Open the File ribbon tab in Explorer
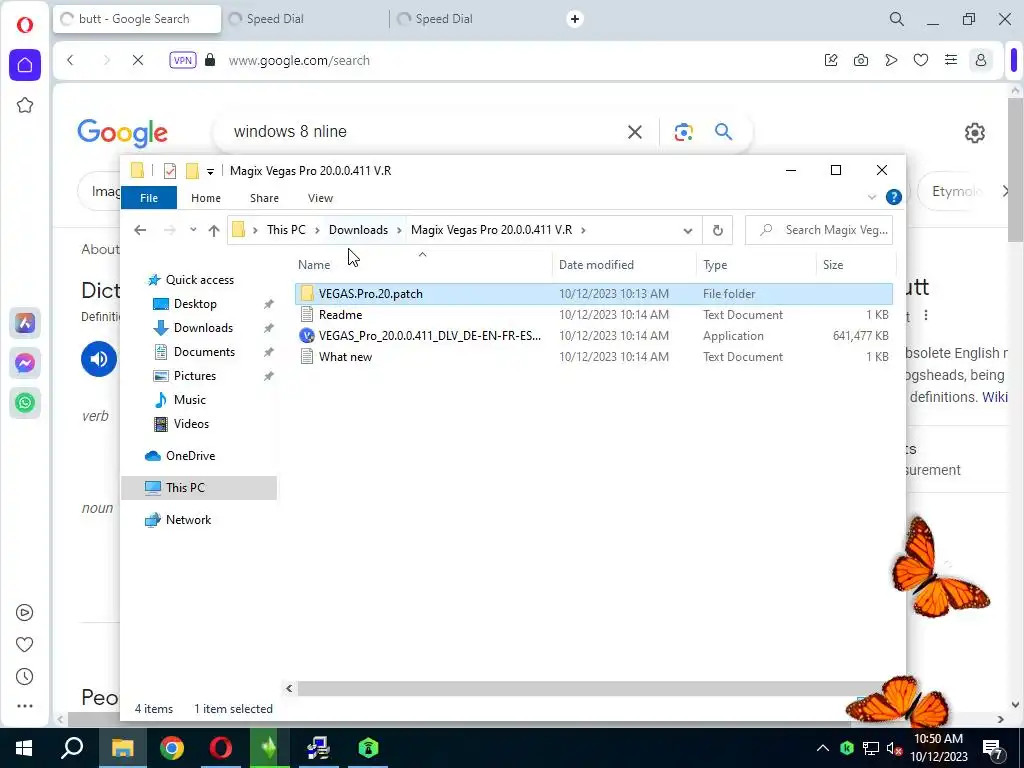The width and height of the screenshot is (1024, 768). pos(149,198)
